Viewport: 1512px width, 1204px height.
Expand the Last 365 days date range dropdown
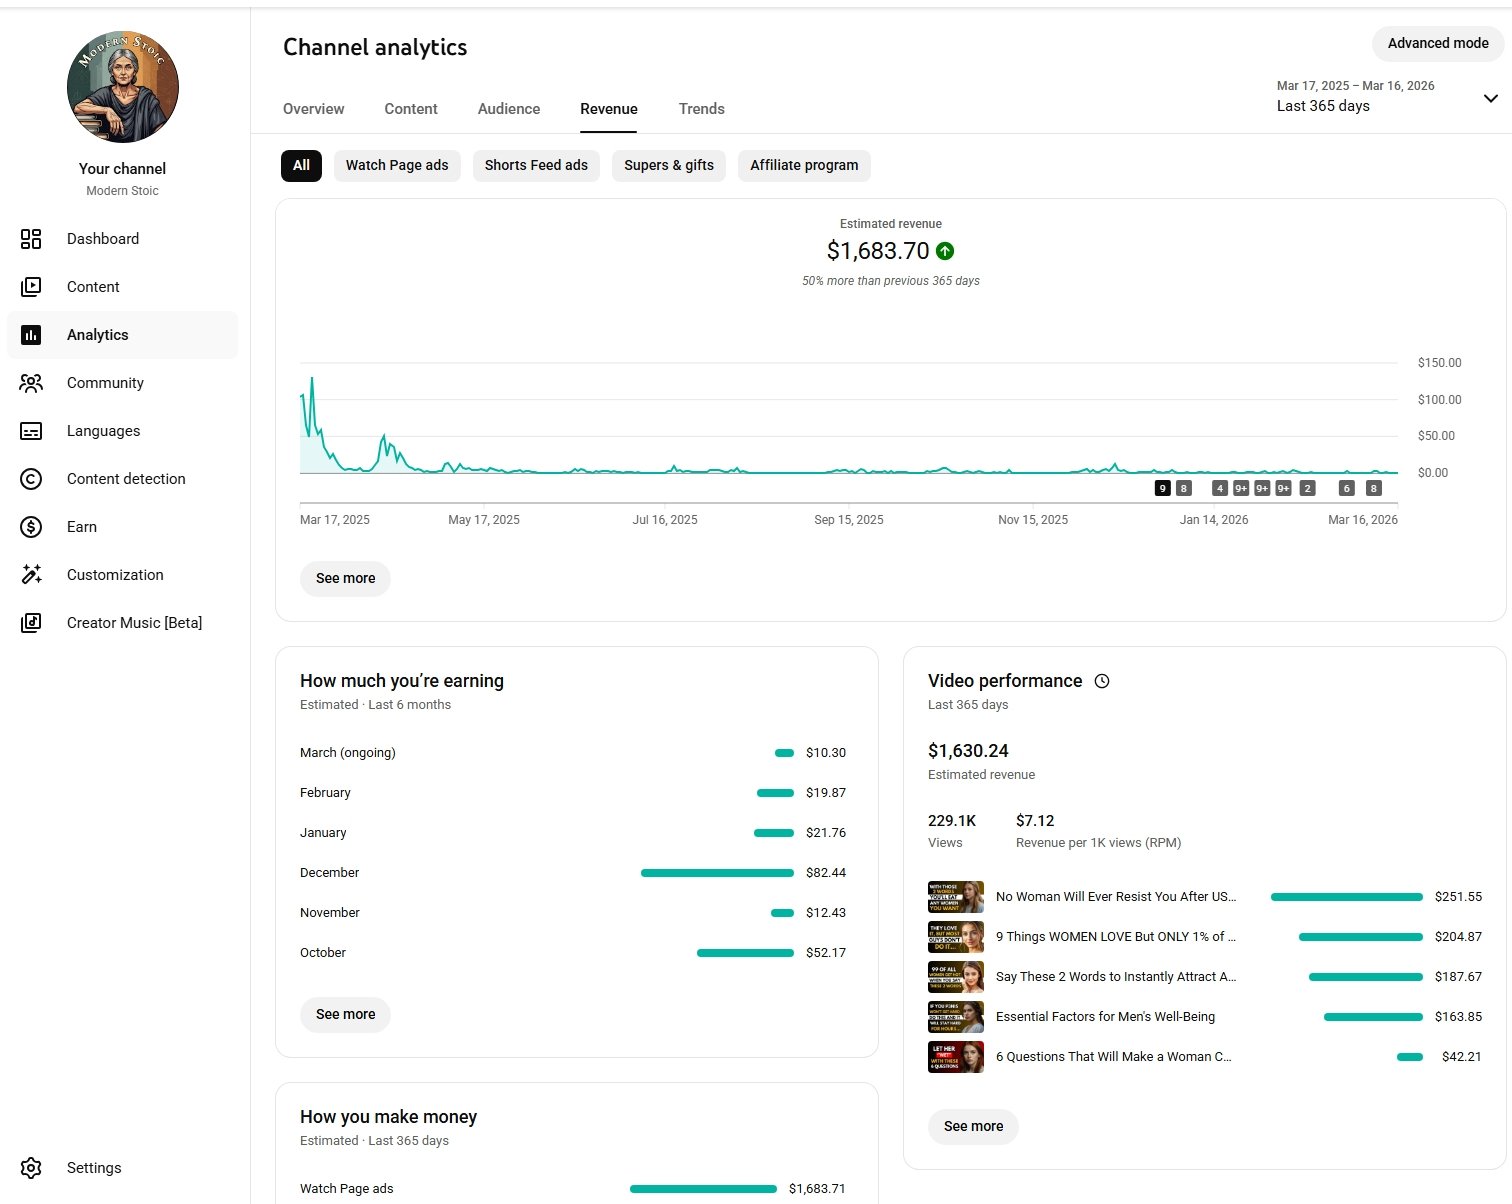1490,98
